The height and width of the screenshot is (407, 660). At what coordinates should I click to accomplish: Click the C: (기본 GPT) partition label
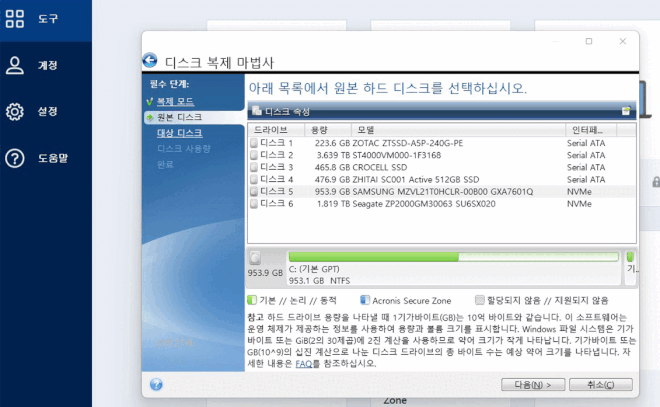314,269
